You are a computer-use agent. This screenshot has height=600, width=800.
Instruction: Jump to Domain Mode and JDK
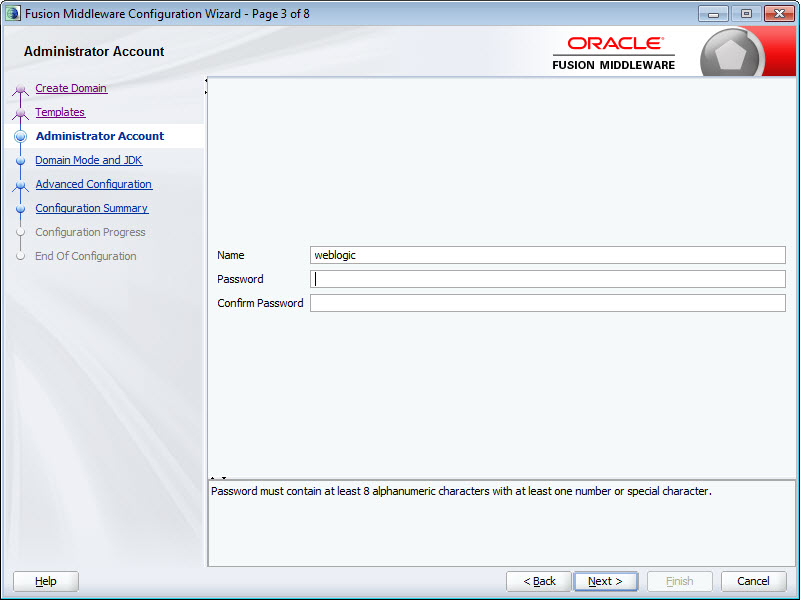point(89,160)
